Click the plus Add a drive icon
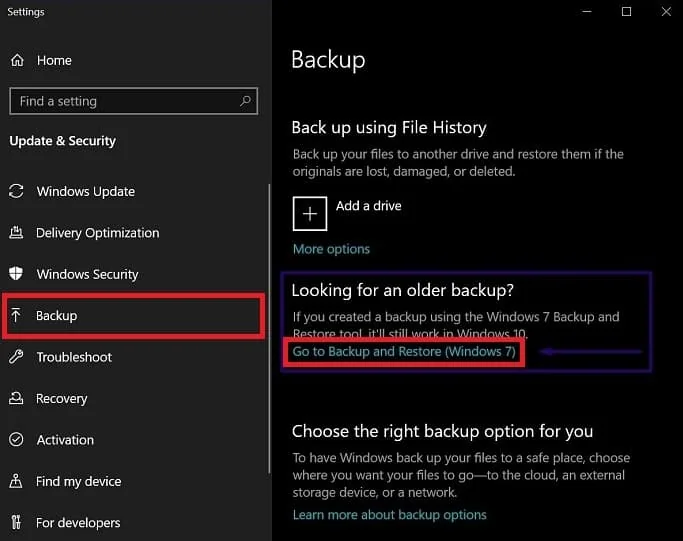683x541 pixels. pyautogui.click(x=310, y=213)
